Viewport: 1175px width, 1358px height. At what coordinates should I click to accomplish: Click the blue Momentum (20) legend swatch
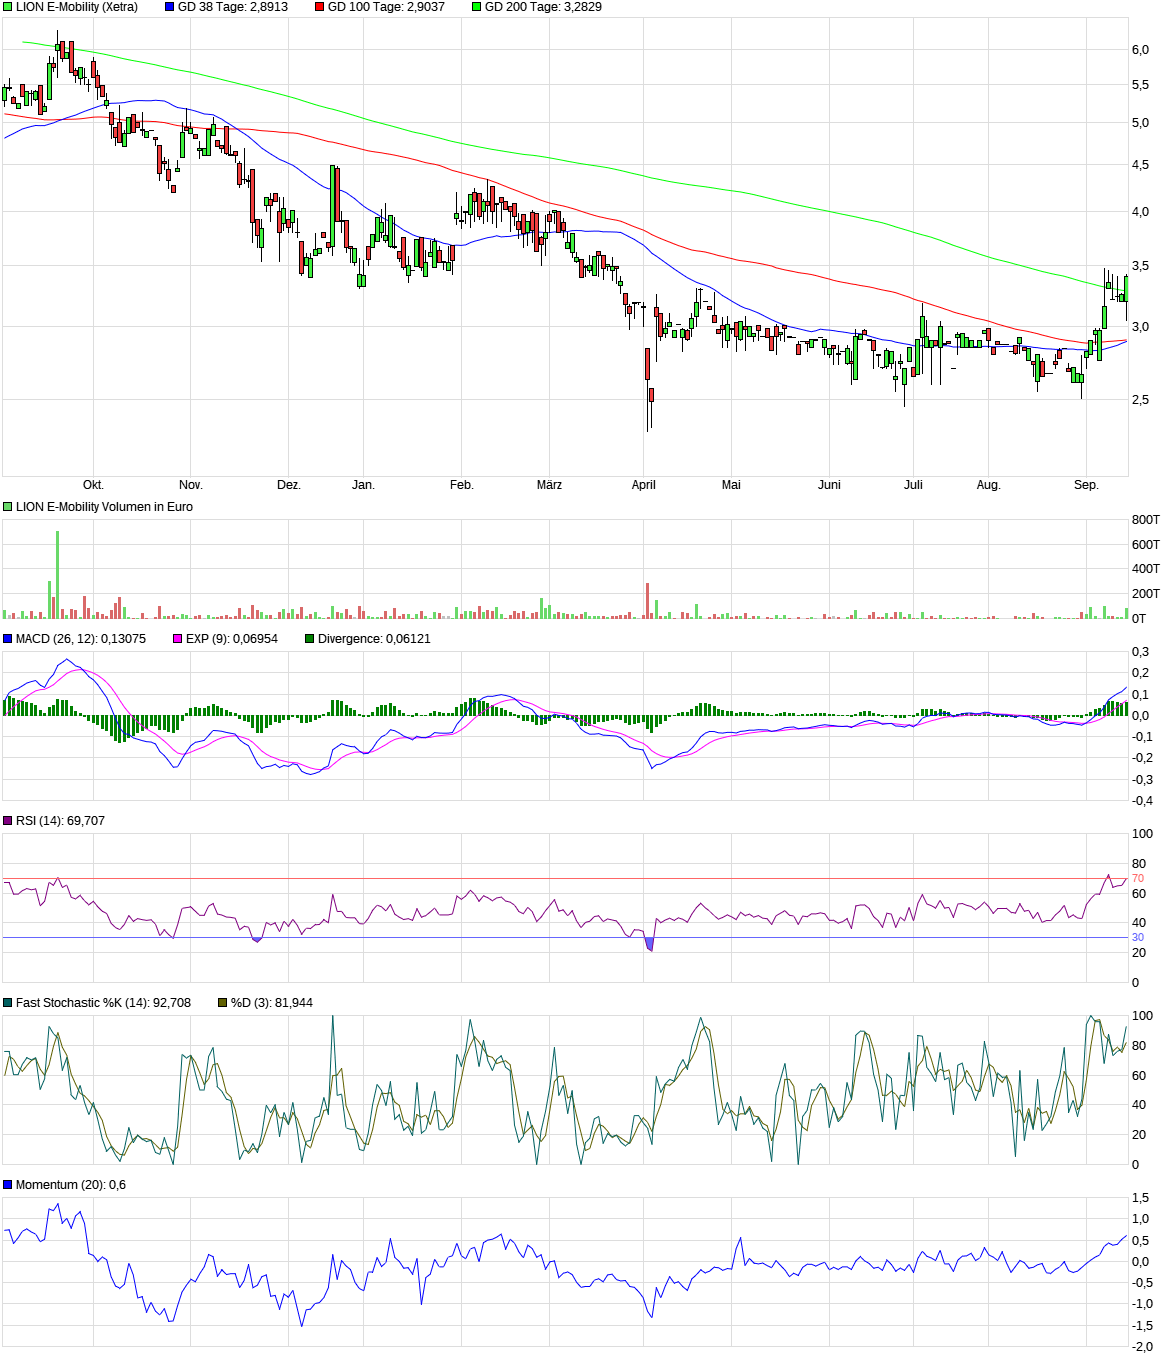(x=8, y=1185)
